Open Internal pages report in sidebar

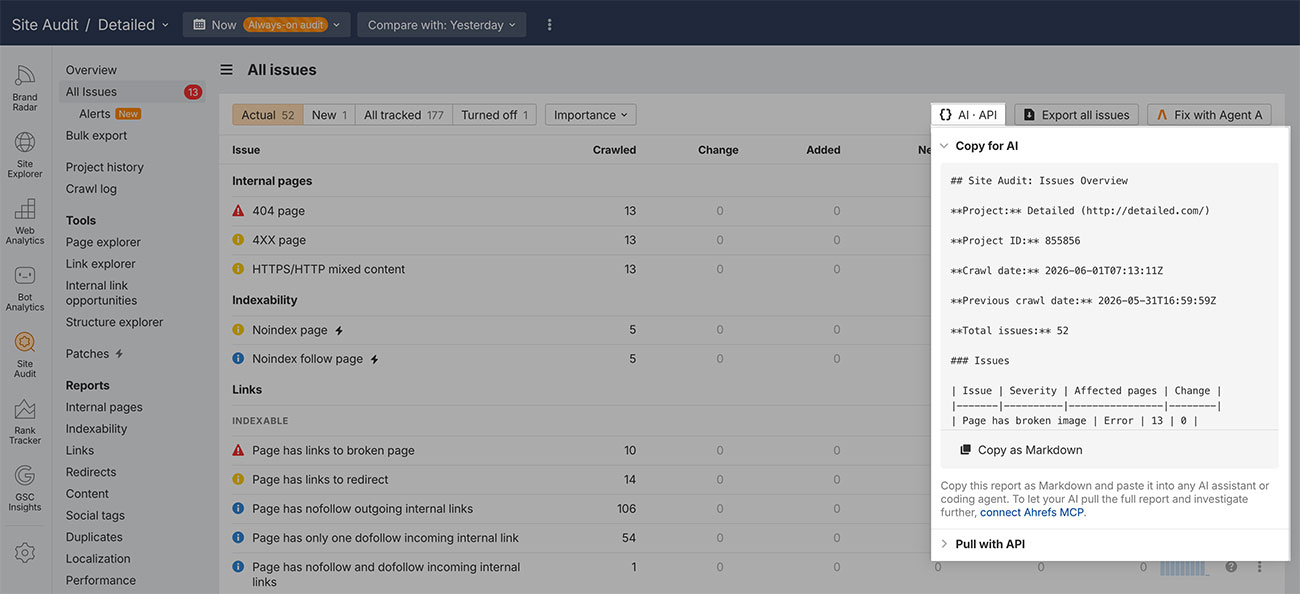[104, 407]
